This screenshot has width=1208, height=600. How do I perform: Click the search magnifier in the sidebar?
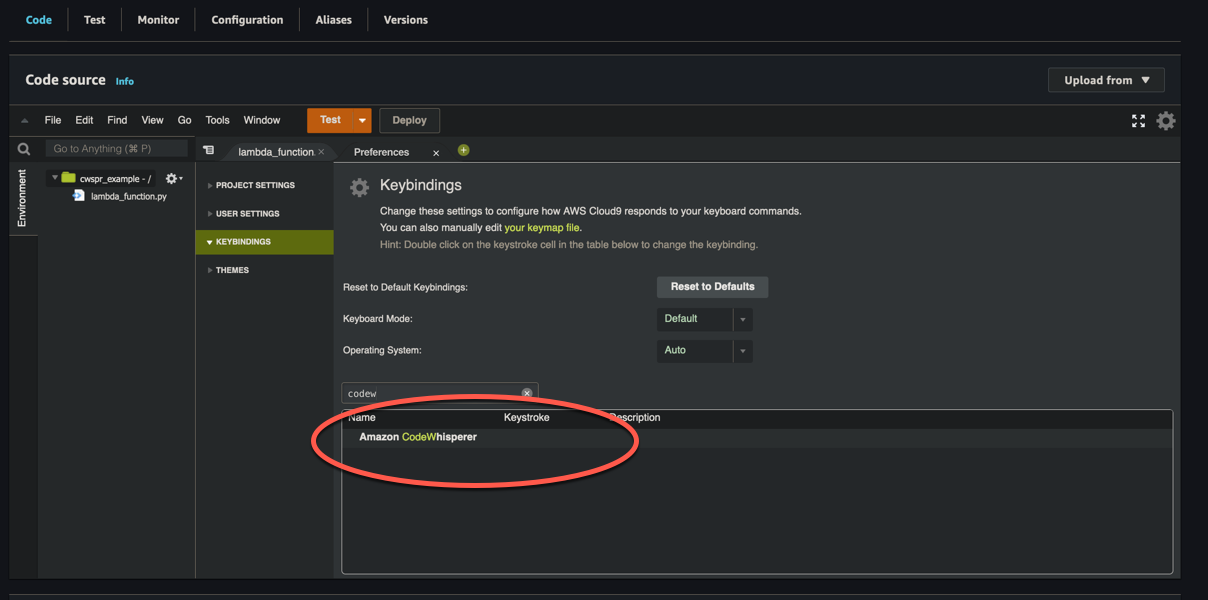tap(24, 147)
